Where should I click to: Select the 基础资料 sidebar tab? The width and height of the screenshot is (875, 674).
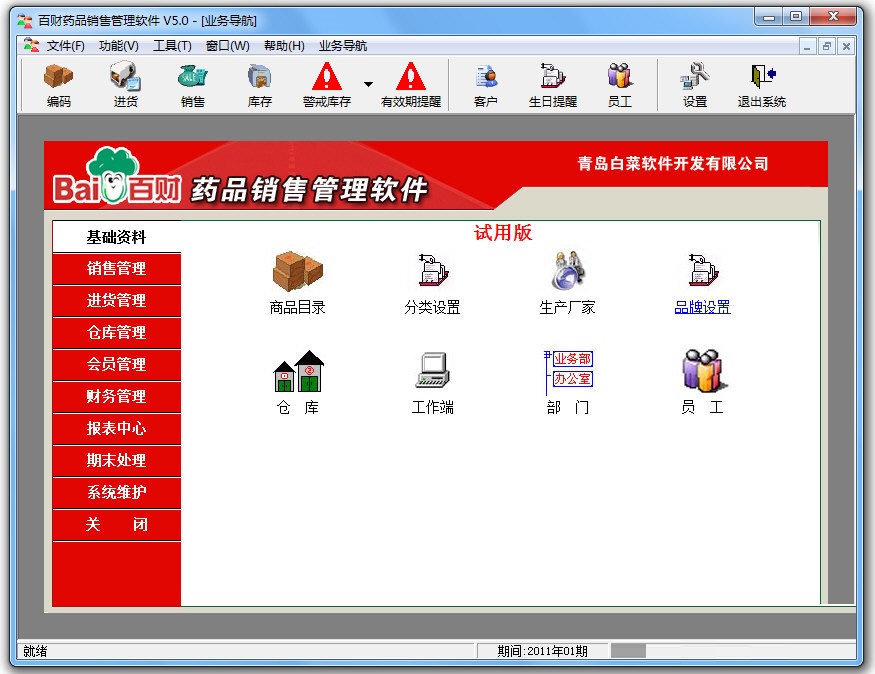click(x=117, y=237)
